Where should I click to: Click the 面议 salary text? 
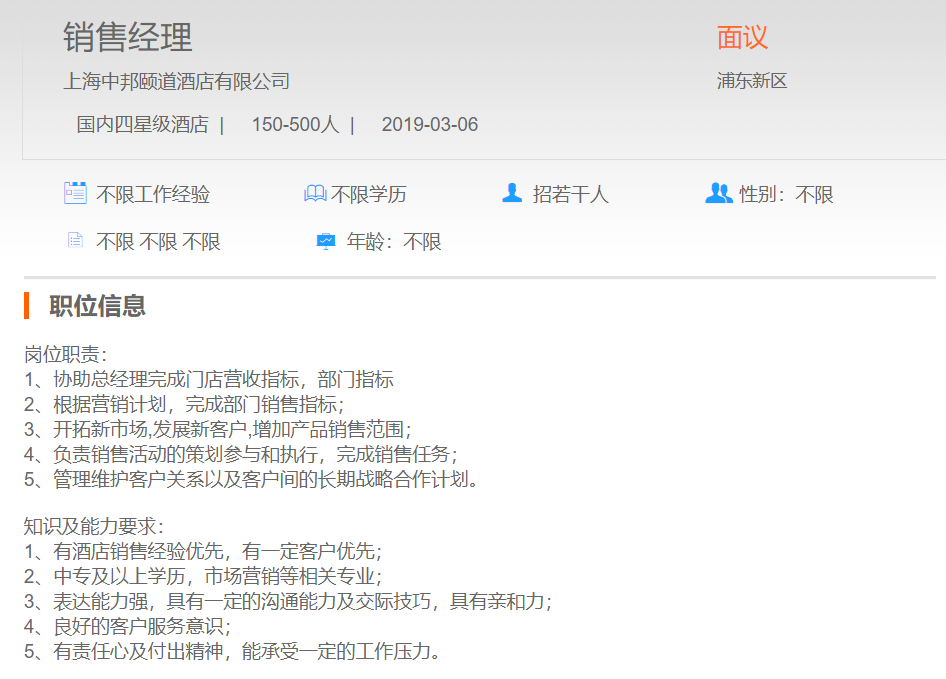(742, 37)
